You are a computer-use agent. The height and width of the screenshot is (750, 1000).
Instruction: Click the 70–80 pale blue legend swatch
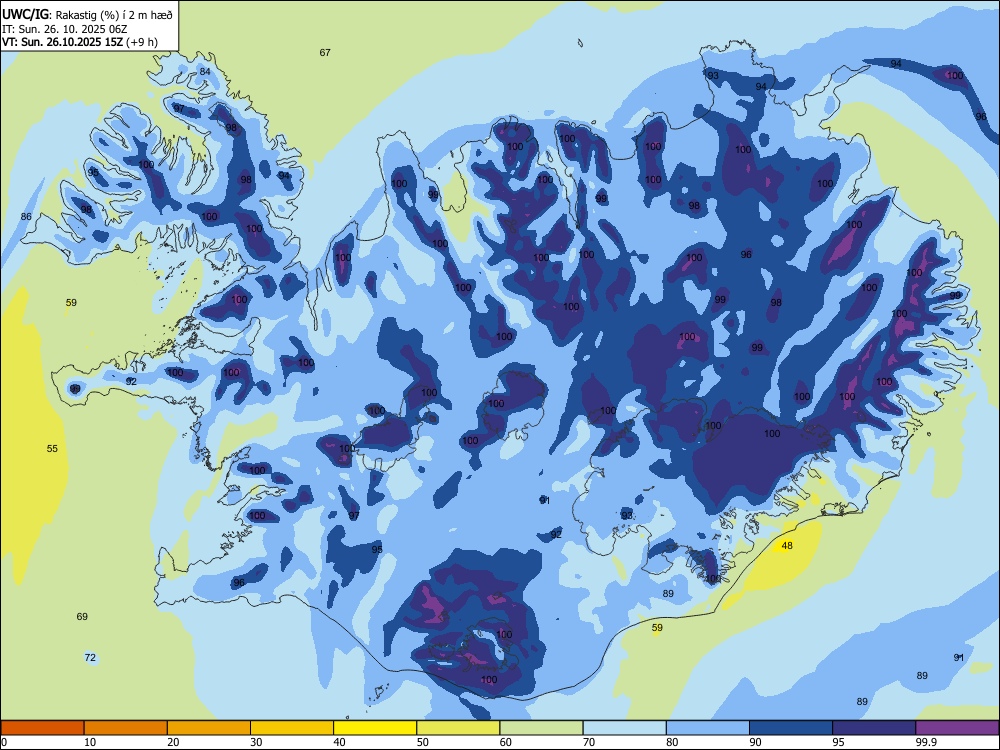(x=624, y=728)
